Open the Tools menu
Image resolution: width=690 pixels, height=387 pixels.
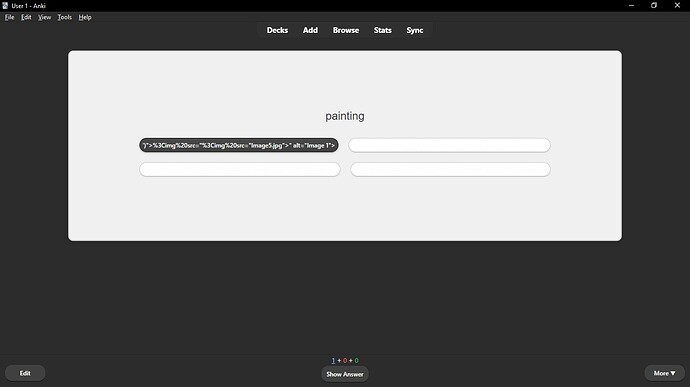click(x=64, y=17)
